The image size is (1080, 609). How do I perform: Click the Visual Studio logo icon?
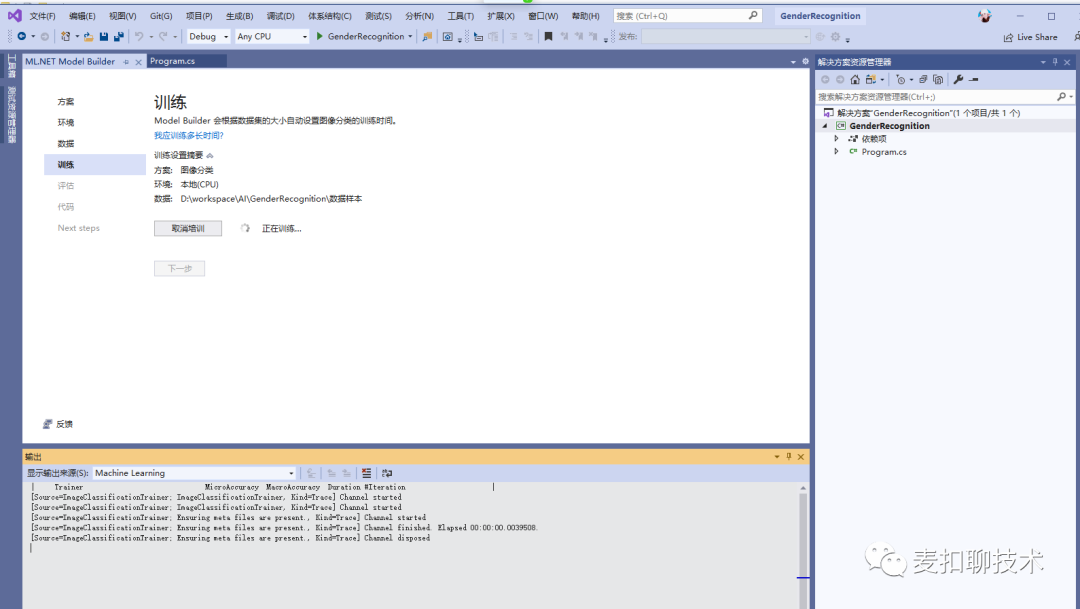(14, 15)
